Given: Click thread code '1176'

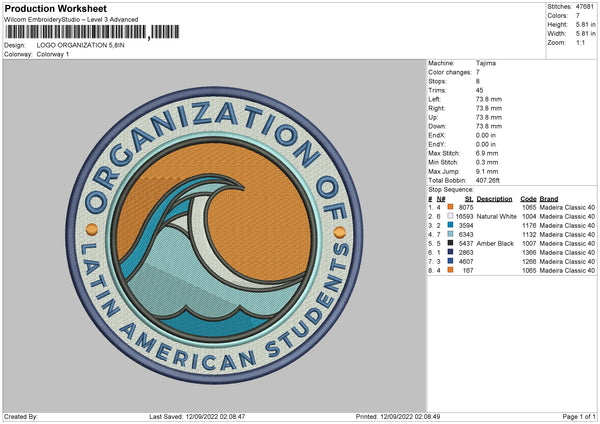Looking at the screenshot, I should pos(530,225).
